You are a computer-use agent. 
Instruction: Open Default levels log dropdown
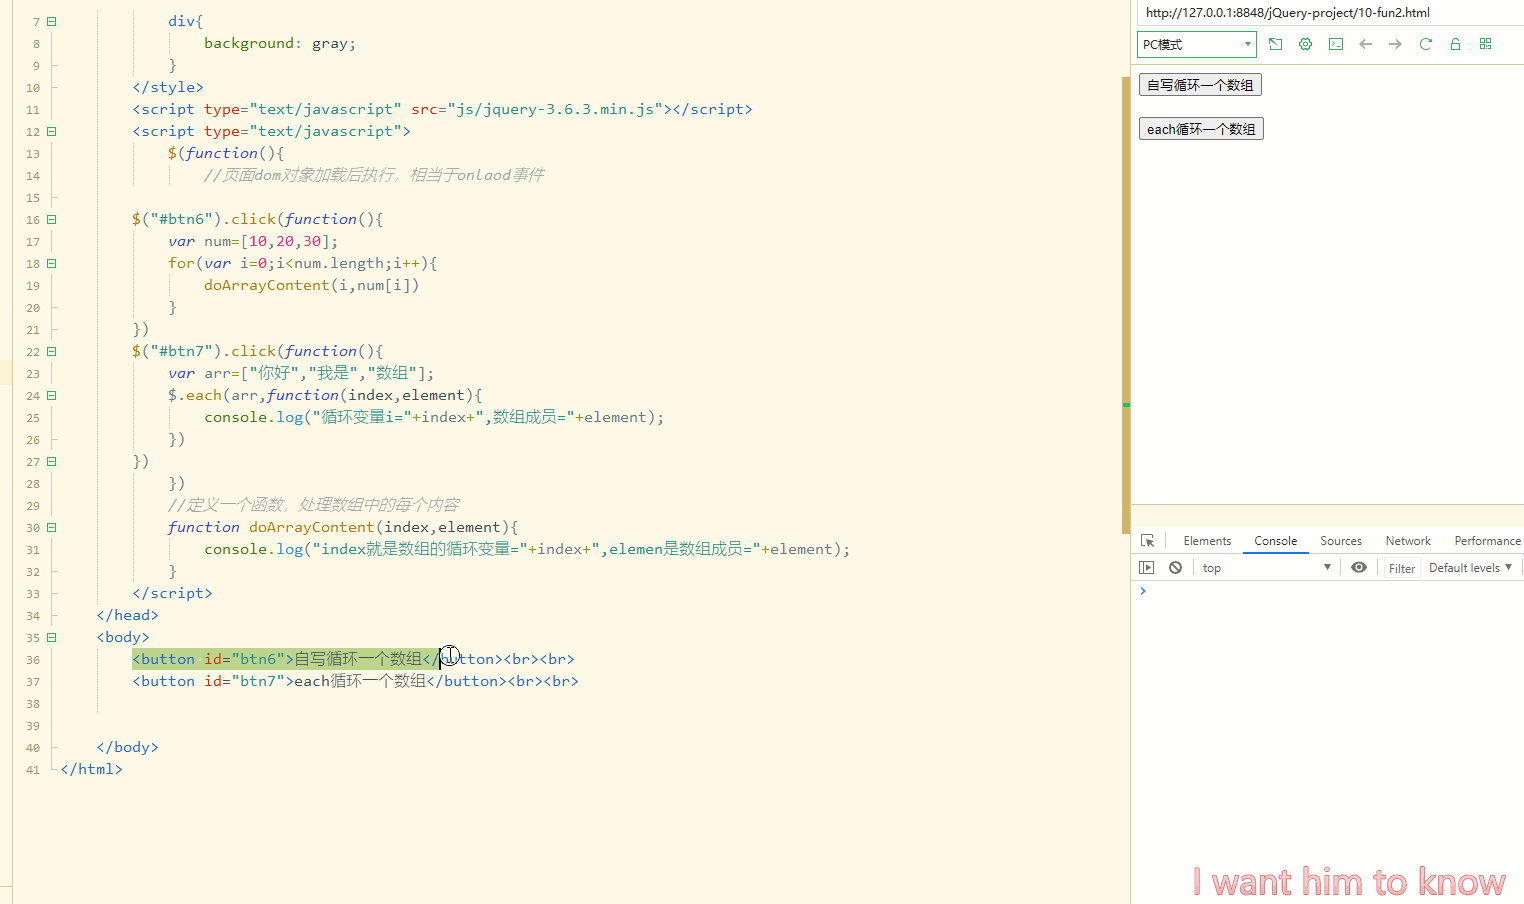click(1470, 568)
